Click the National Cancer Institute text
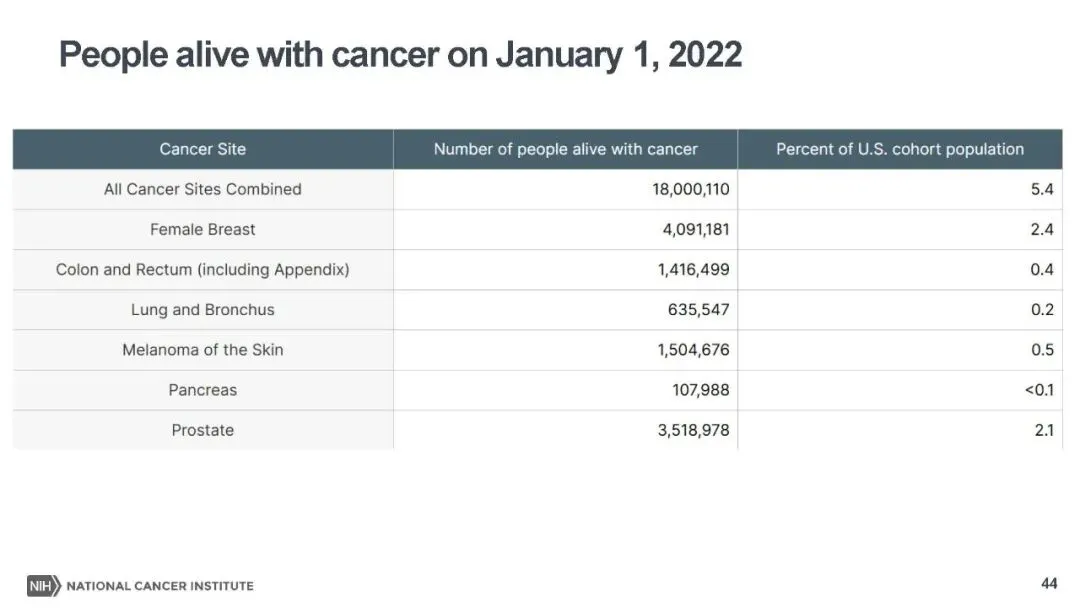Image resolution: width=1080 pixels, height=608 pixels. (160, 585)
